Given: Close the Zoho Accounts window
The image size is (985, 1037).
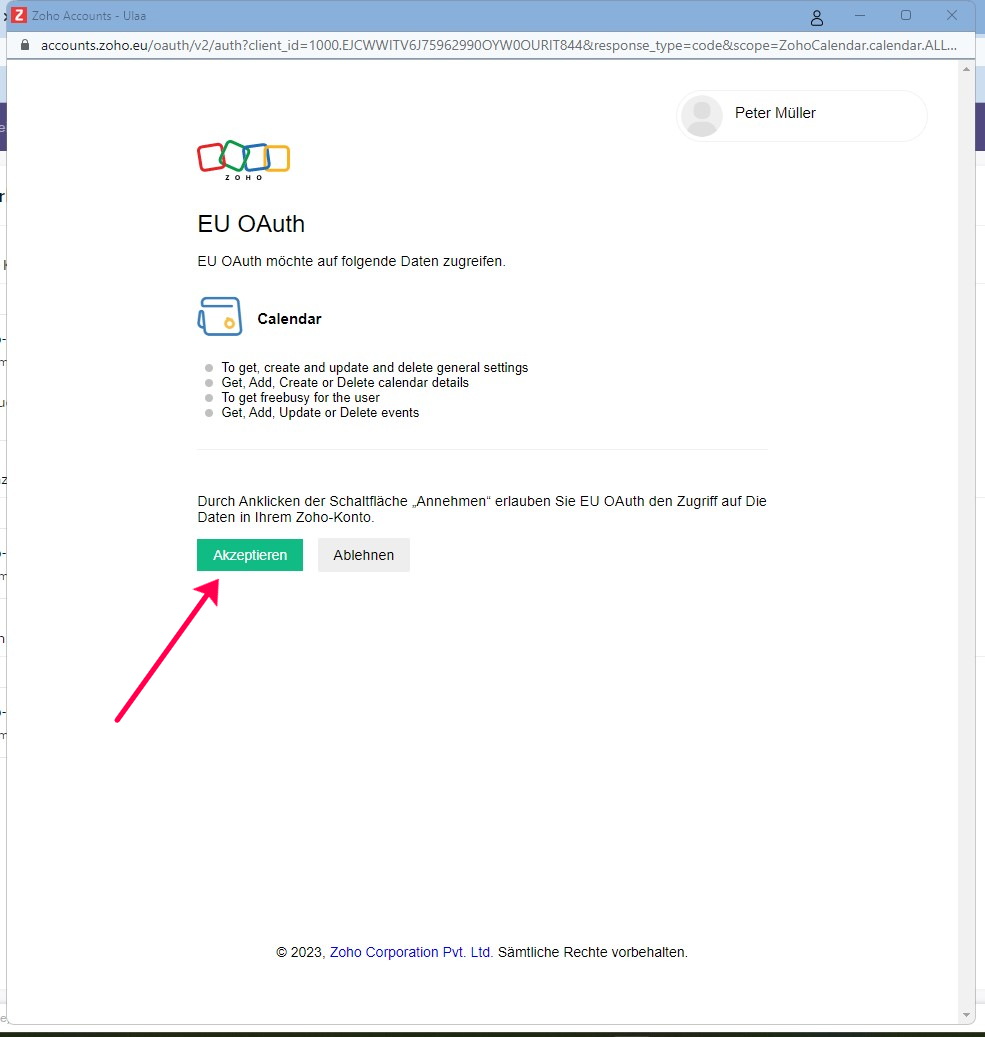Looking at the screenshot, I should [x=952, y=15].
